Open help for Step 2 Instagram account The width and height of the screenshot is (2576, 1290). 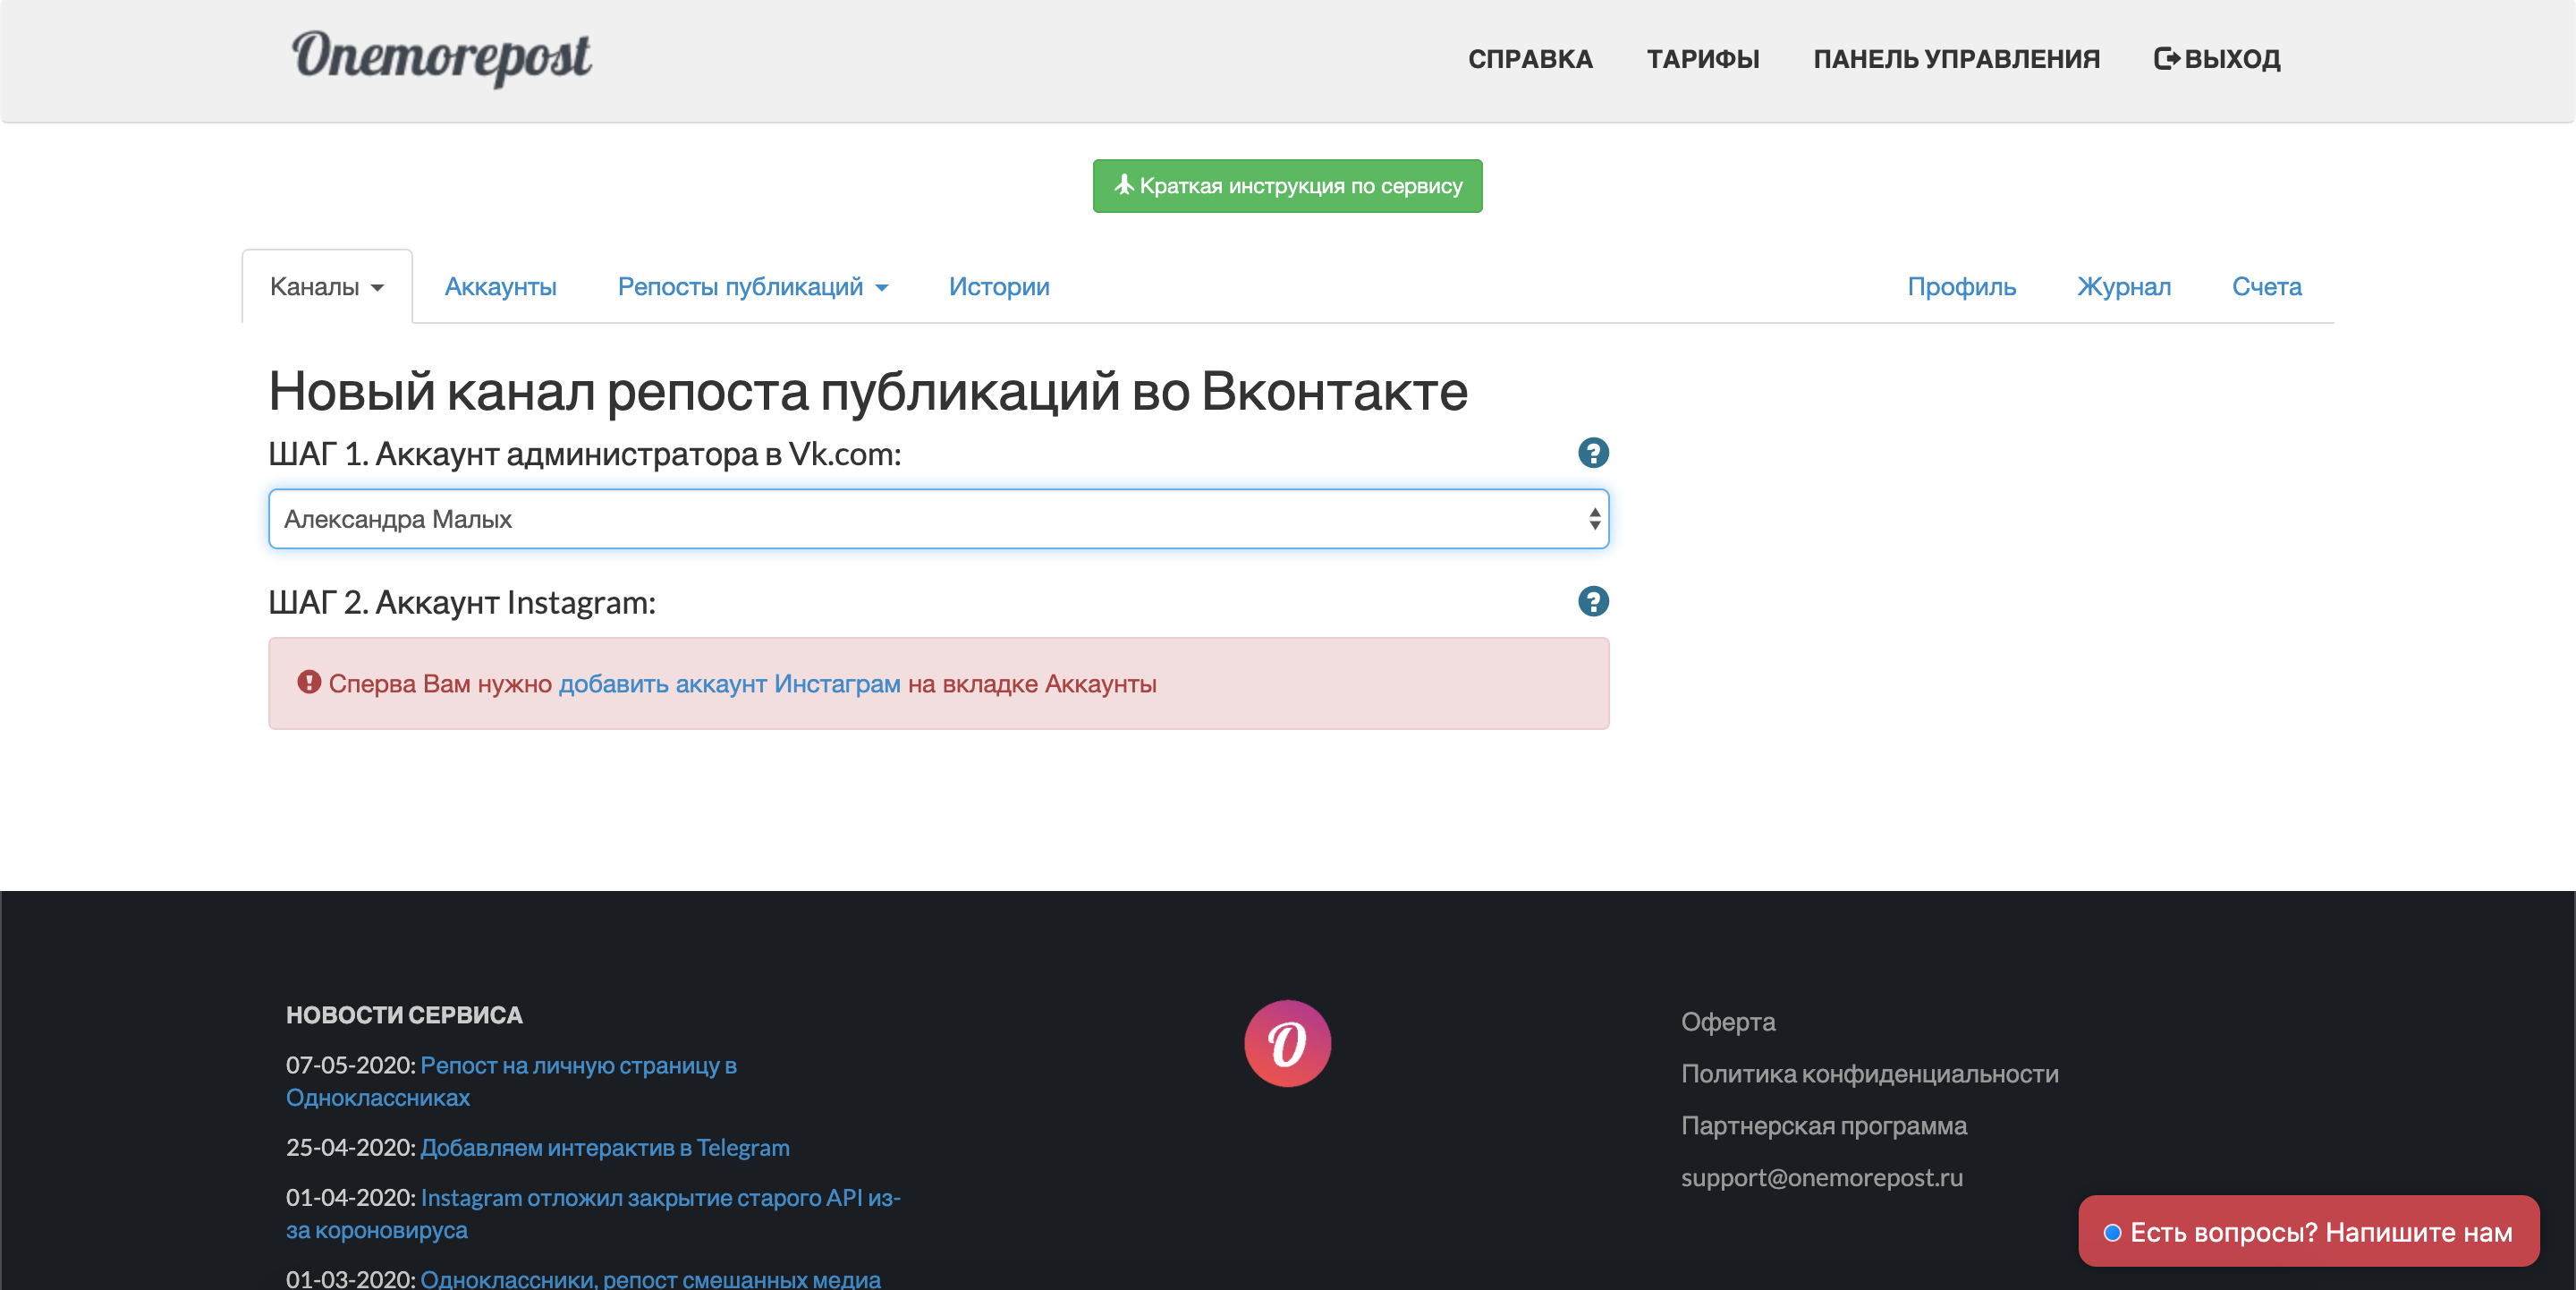[x=1593, y=601]
